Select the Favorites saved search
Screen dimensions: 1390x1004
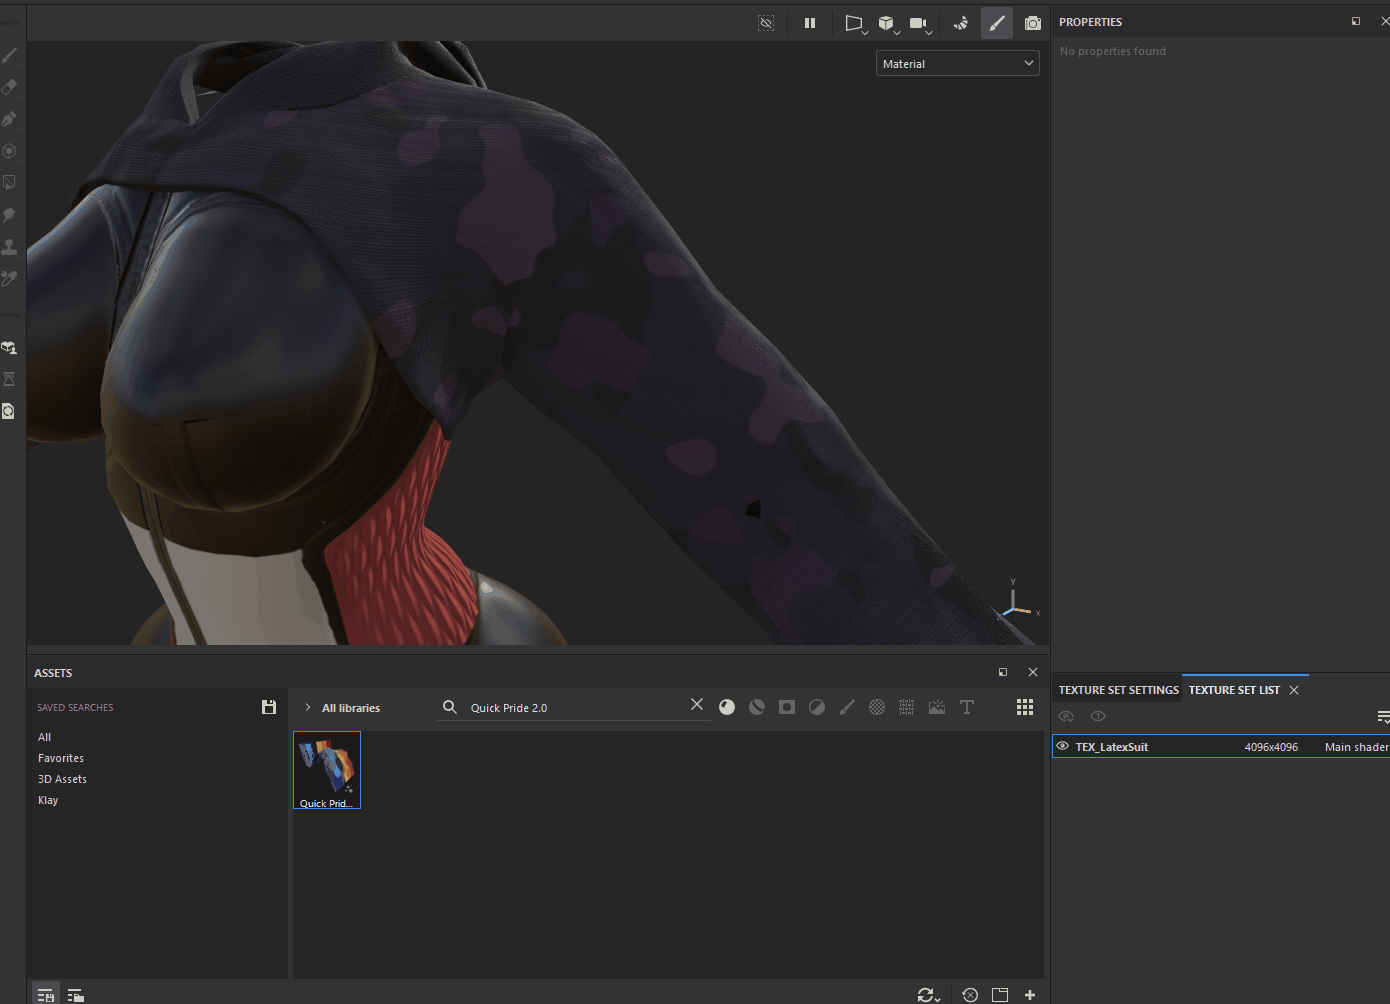tap(61, 758)
